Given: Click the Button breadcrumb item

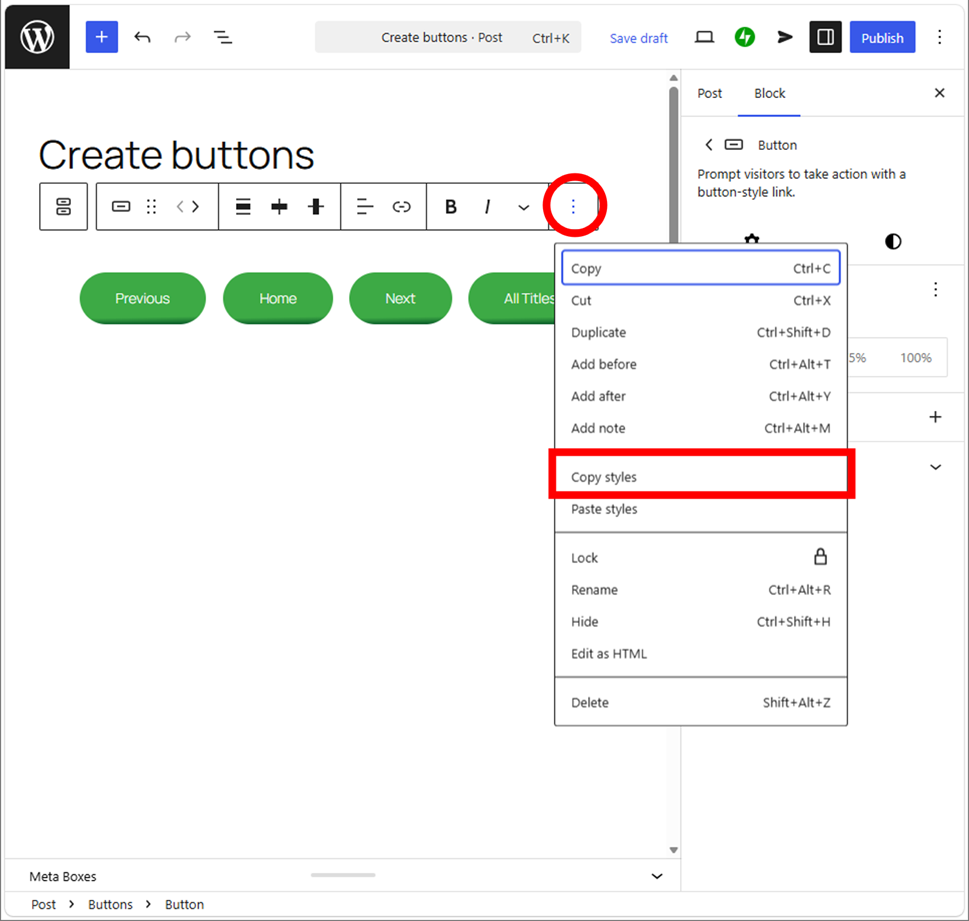Looking at the screenshot, I should (184, 904).
